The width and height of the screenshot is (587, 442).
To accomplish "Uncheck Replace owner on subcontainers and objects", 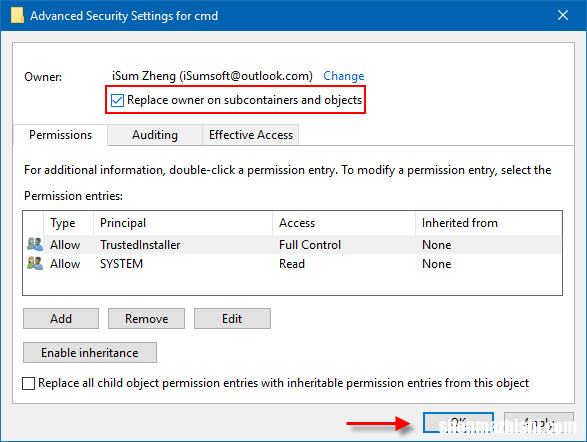I will tap(117, 100).
